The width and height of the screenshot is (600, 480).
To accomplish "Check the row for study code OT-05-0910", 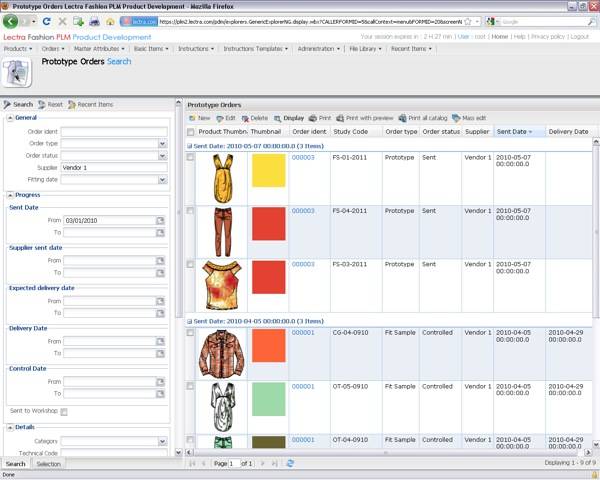I will 190,386.
